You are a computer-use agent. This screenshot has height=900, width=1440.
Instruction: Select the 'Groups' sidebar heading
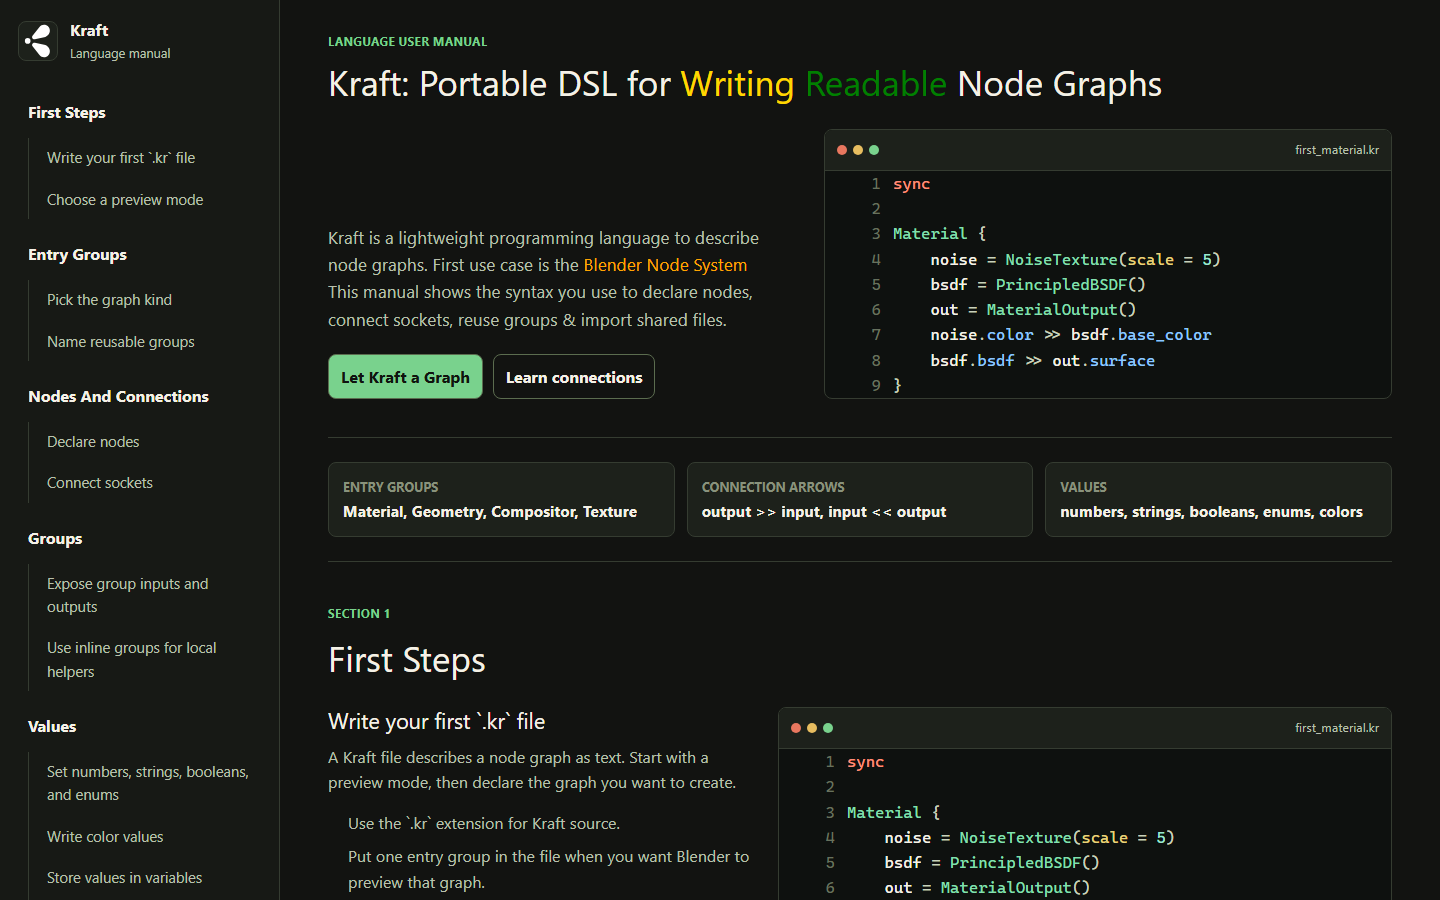pos(55,539)
